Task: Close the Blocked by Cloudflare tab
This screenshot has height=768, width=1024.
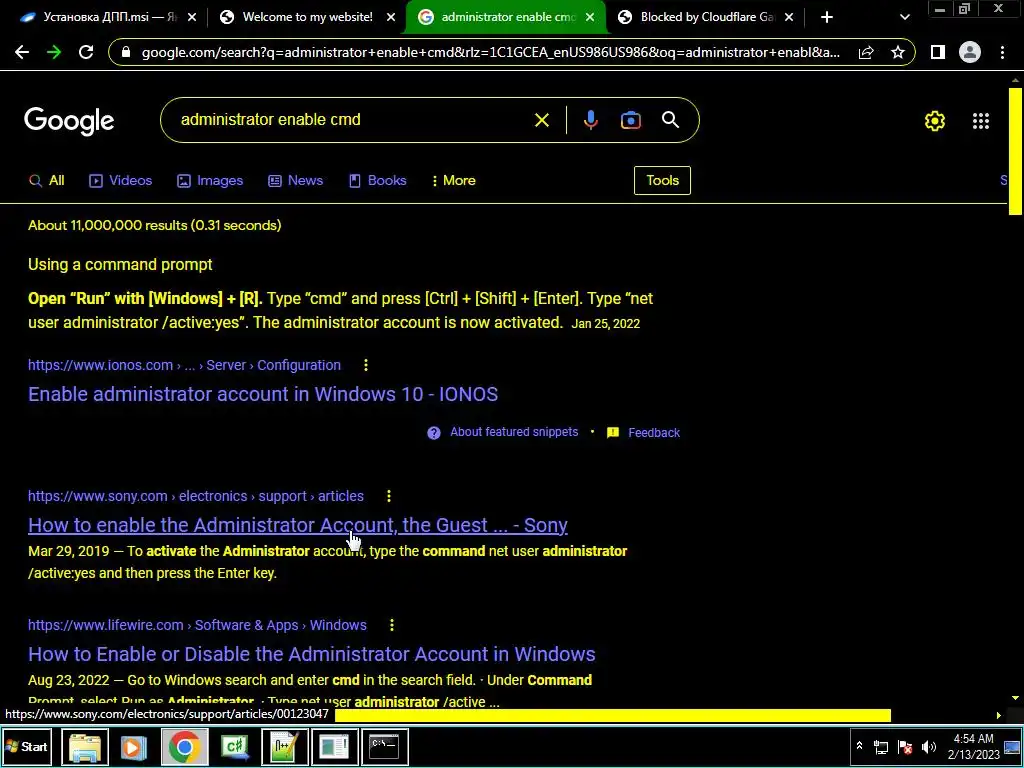Action: tap(789, 18)
